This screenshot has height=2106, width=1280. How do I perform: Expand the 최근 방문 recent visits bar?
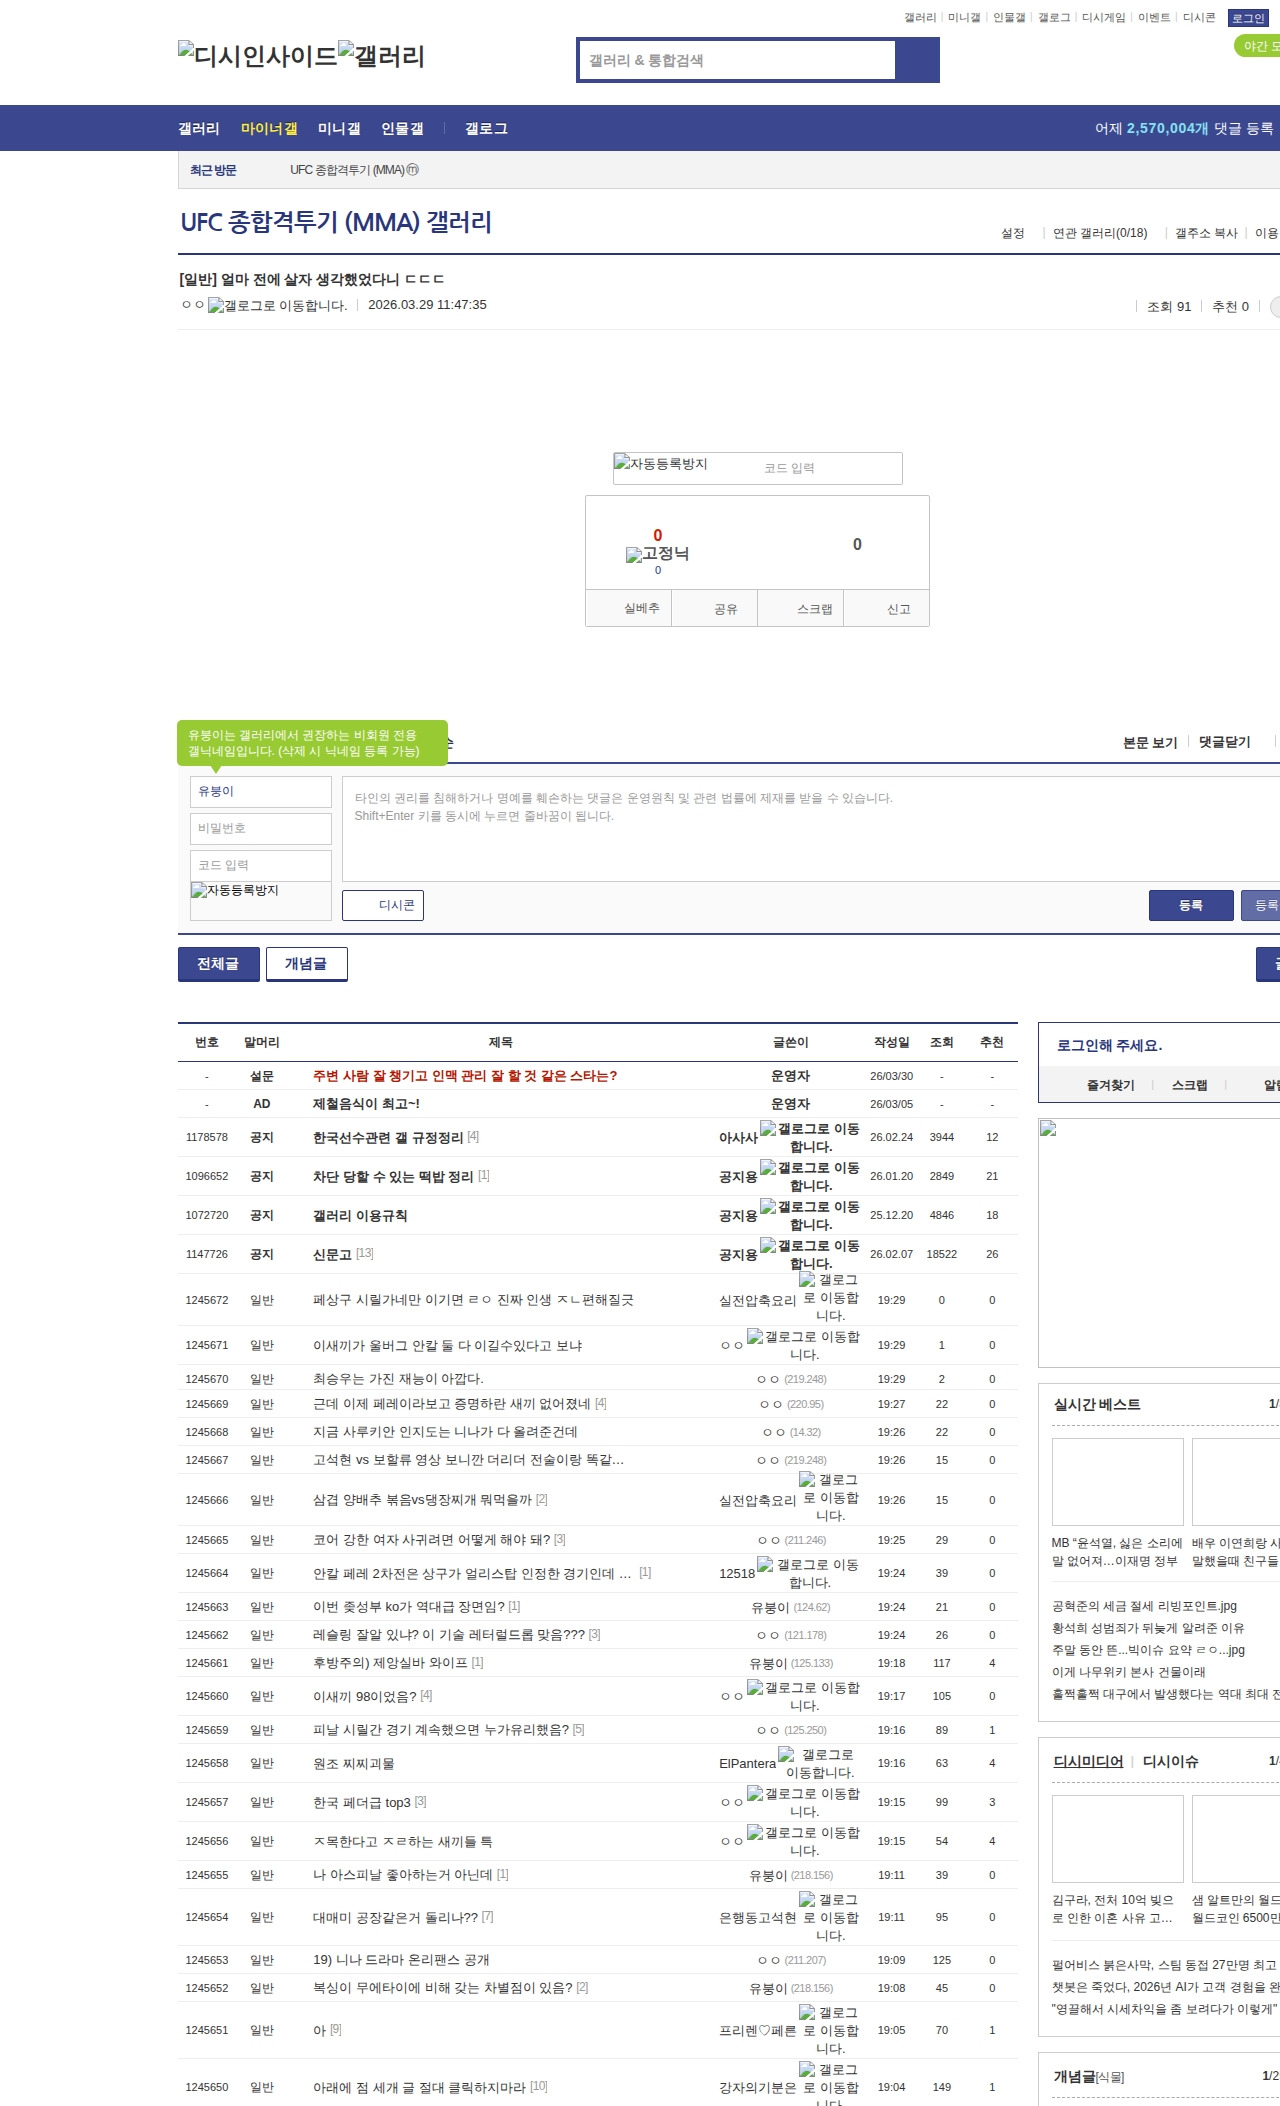pos(213,171)
